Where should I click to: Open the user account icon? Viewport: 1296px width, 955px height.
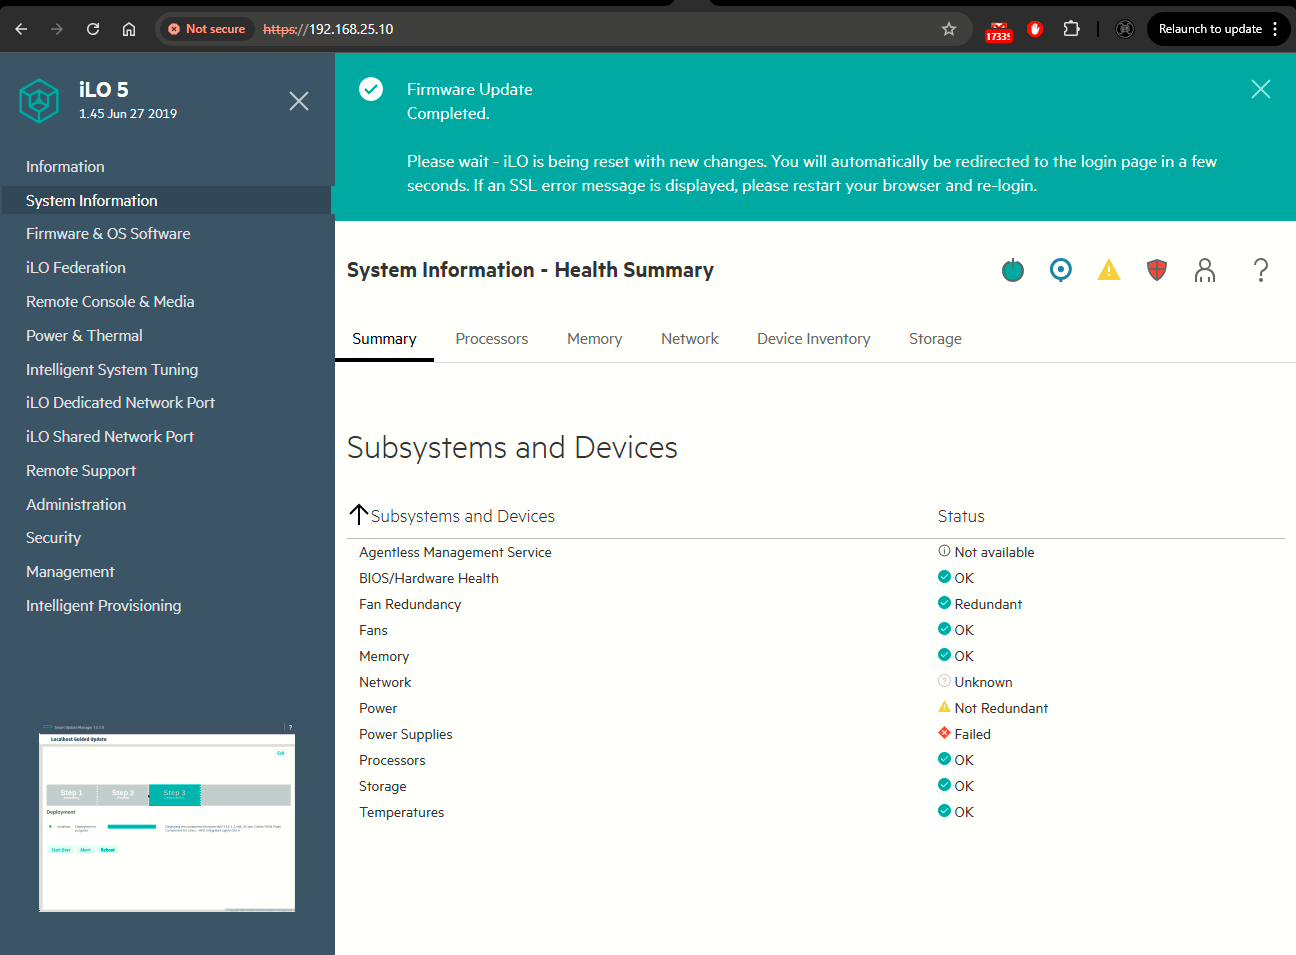(1205, 270)
